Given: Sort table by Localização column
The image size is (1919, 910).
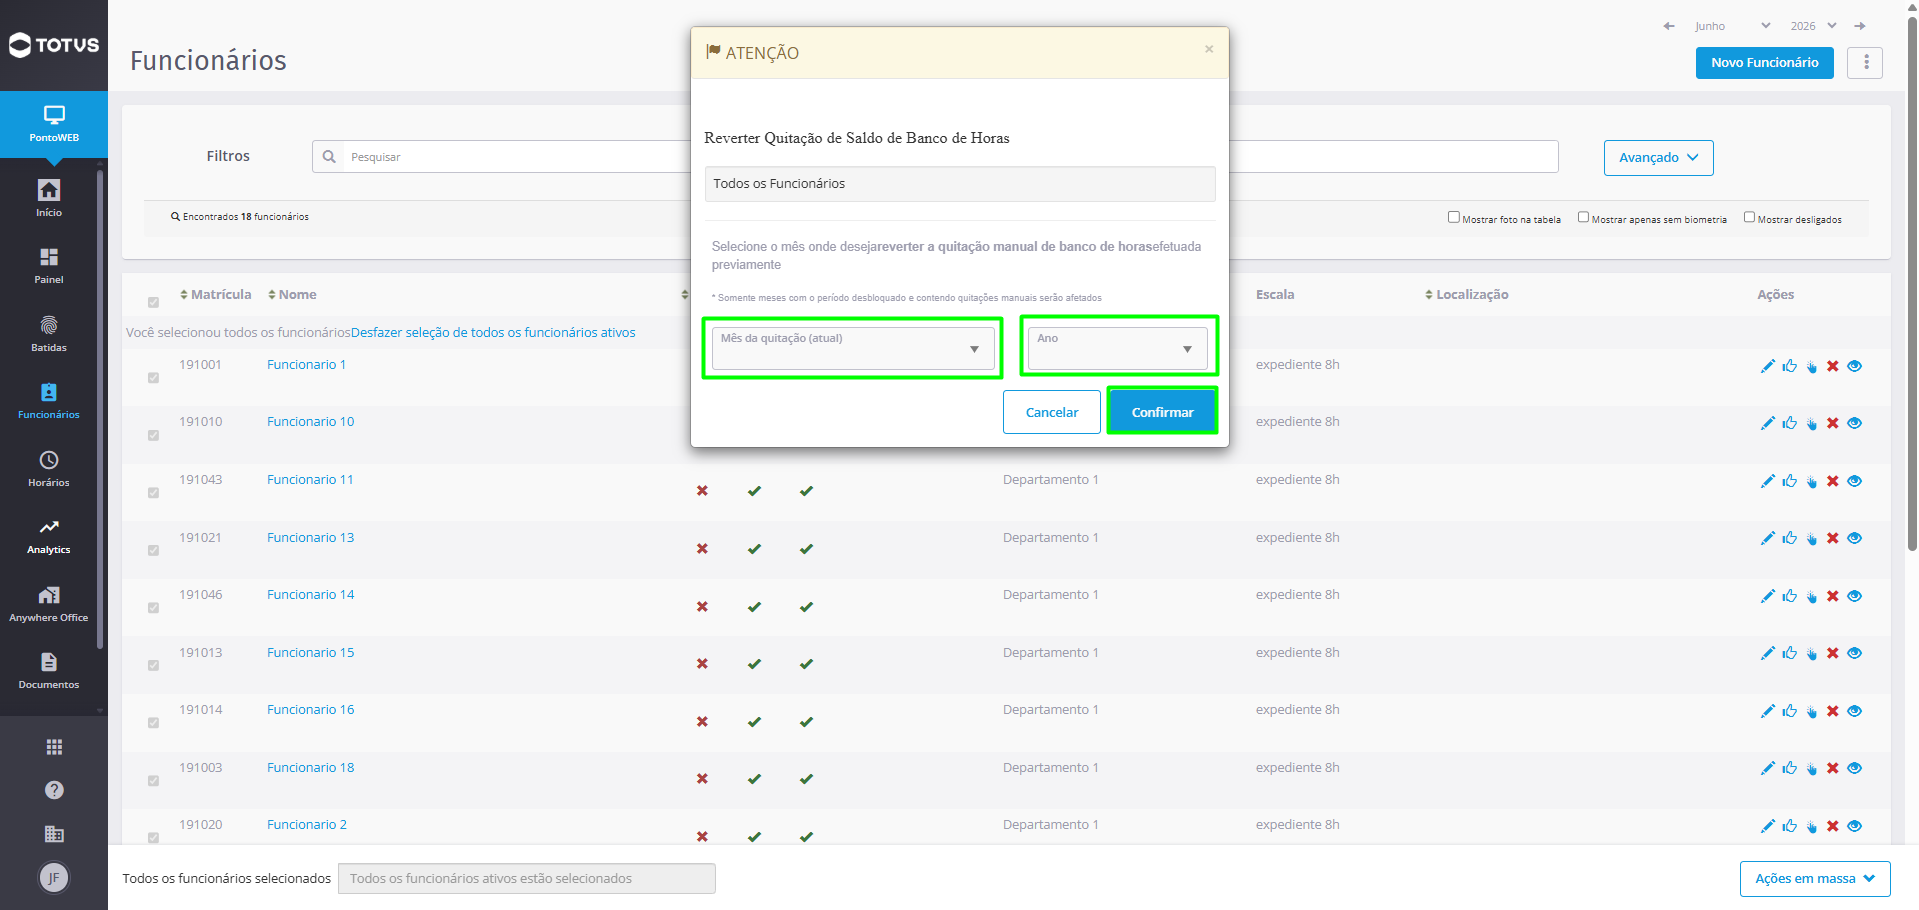Looking at the screenshot, I should tap(1466, 294).
